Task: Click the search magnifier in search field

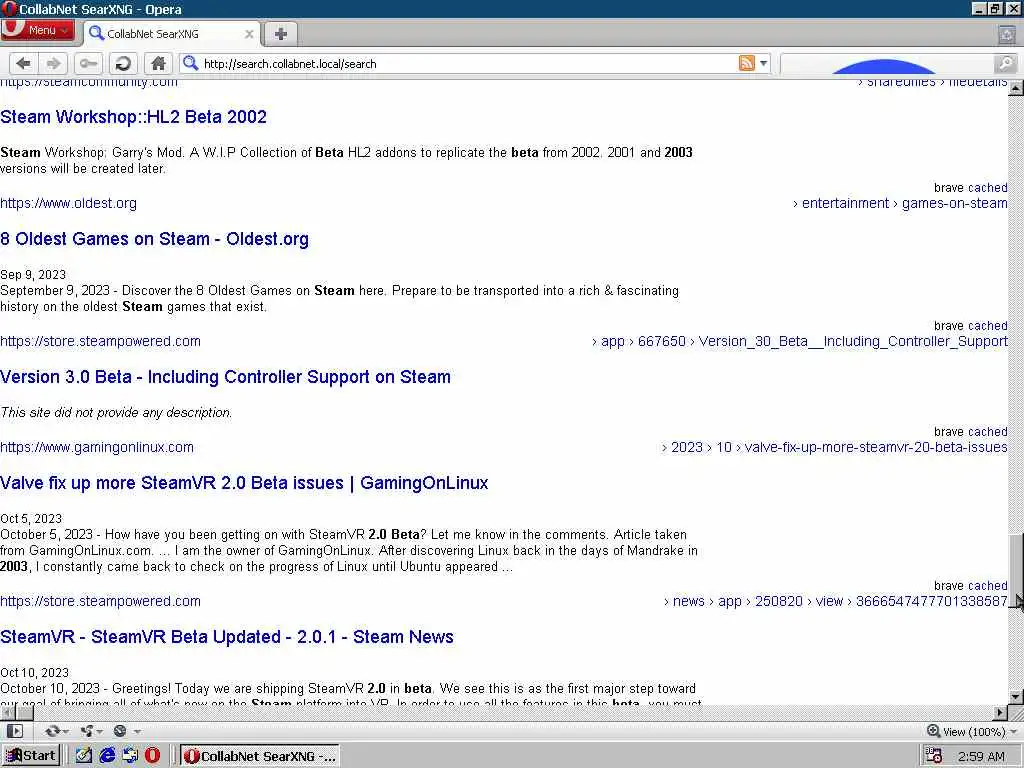Action: pyautogui.click(x=1006, y=63)
